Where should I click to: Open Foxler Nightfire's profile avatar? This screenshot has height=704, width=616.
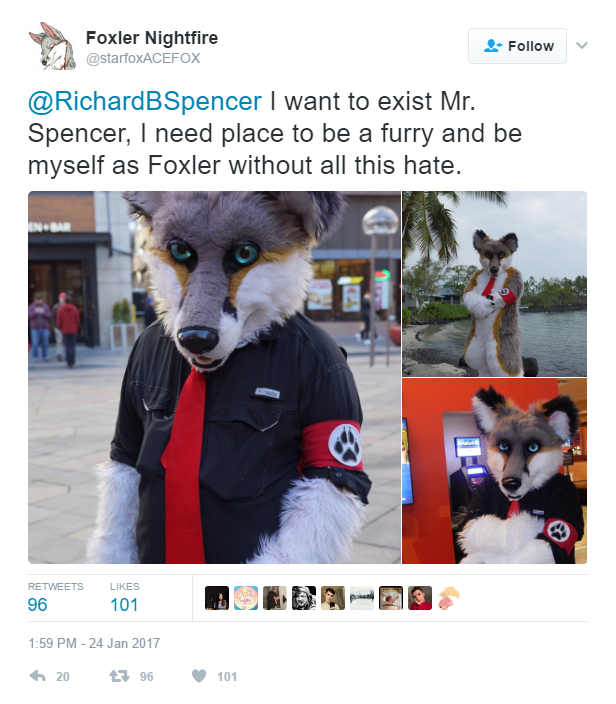point(53,46)
